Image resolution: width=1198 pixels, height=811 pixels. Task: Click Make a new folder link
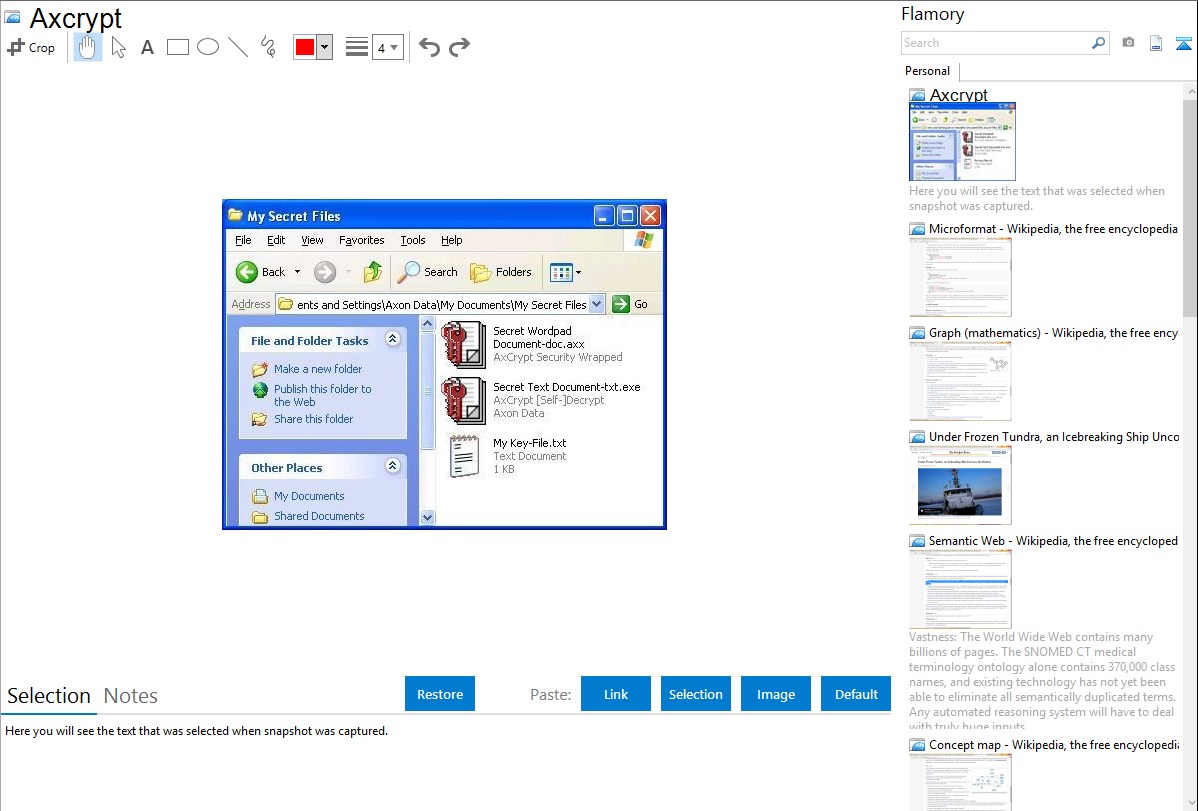(x=318, y=368)
